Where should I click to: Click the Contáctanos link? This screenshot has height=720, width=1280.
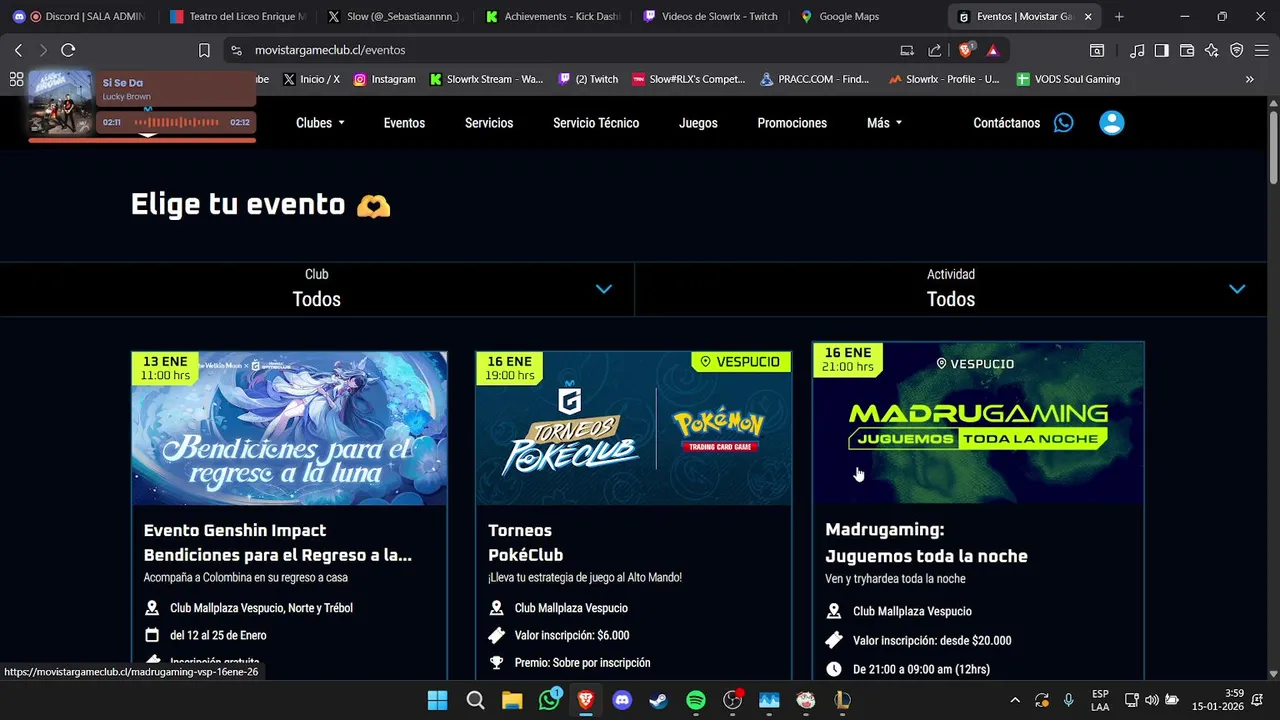(x=1006, y=123)
